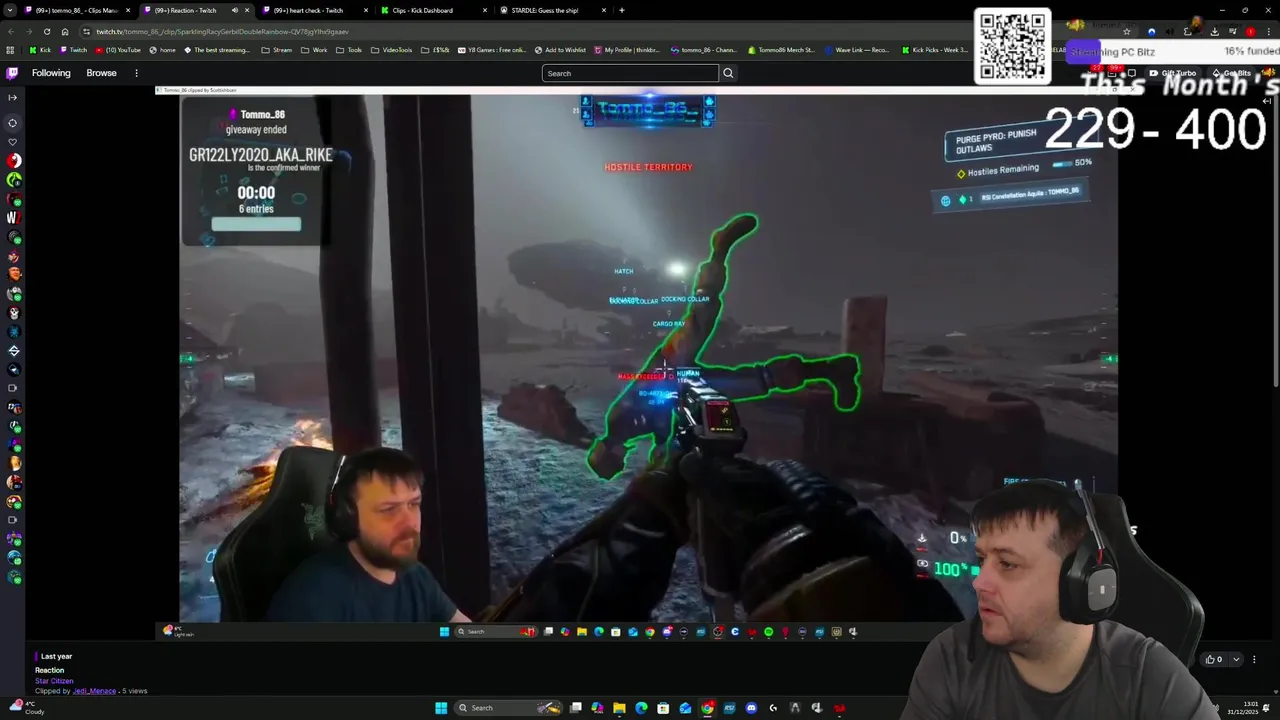Expand the Tools bookmarks folder
This screenshot has width=1280, height=720.
[349, 50]
